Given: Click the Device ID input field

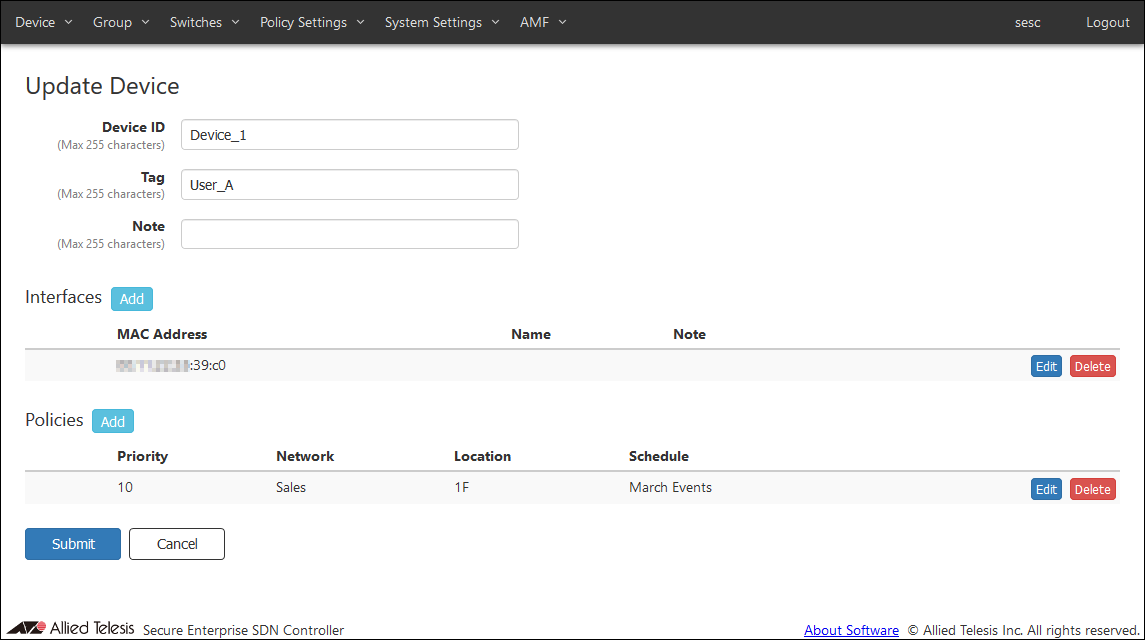Looking at the screenshot, I should 349,135.
